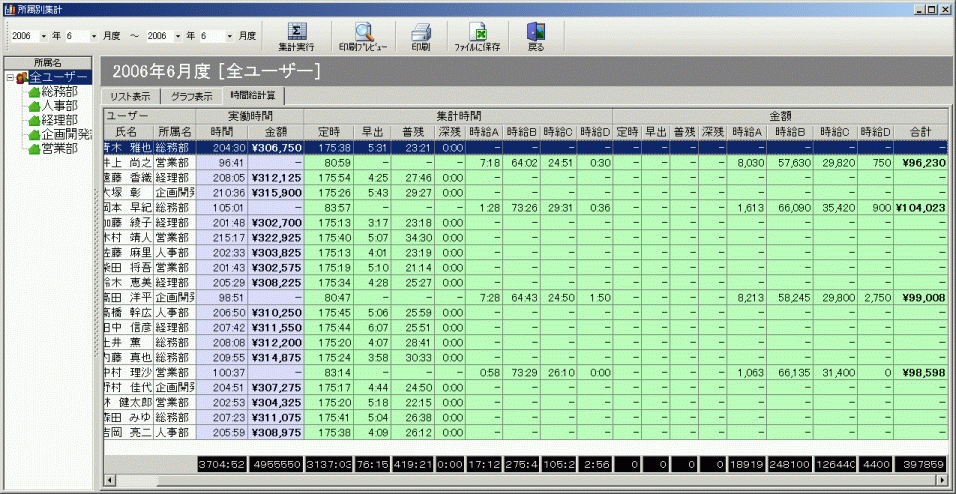Select the 時間給計算 tab

[x=254, y=95]
